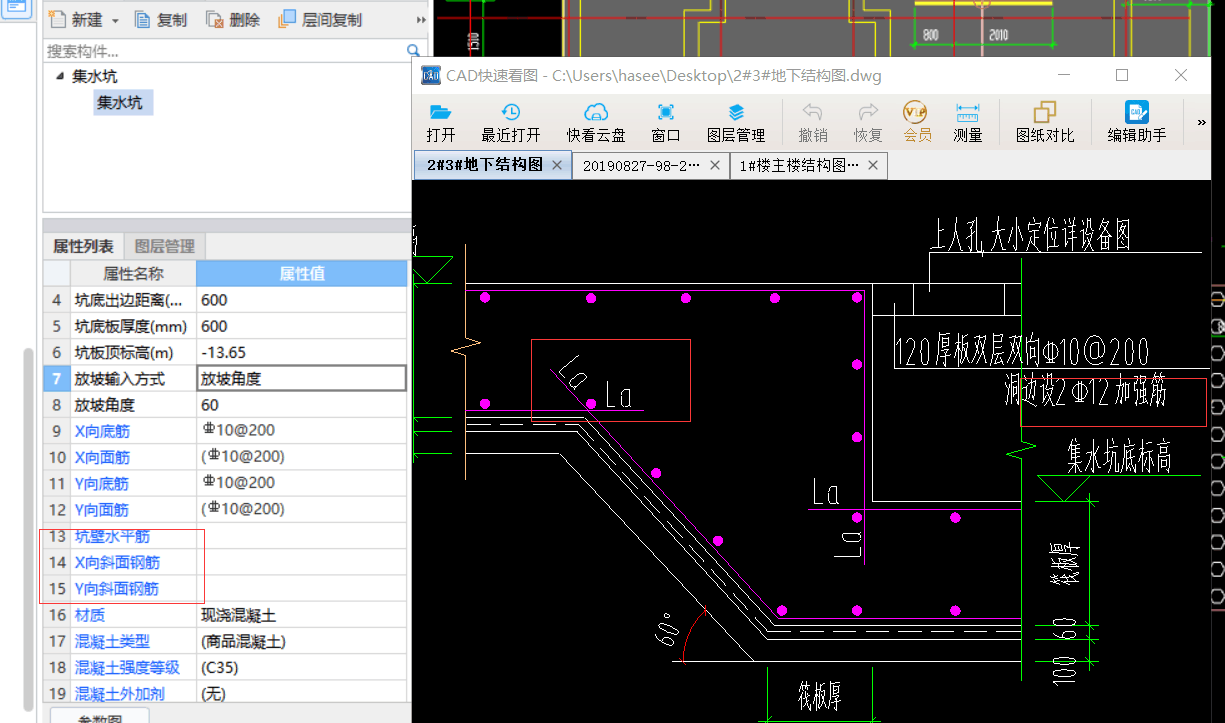Select the 材质 value 现浇混凝土
Viewport: 1225px width, 723px height.
(302, 615)
